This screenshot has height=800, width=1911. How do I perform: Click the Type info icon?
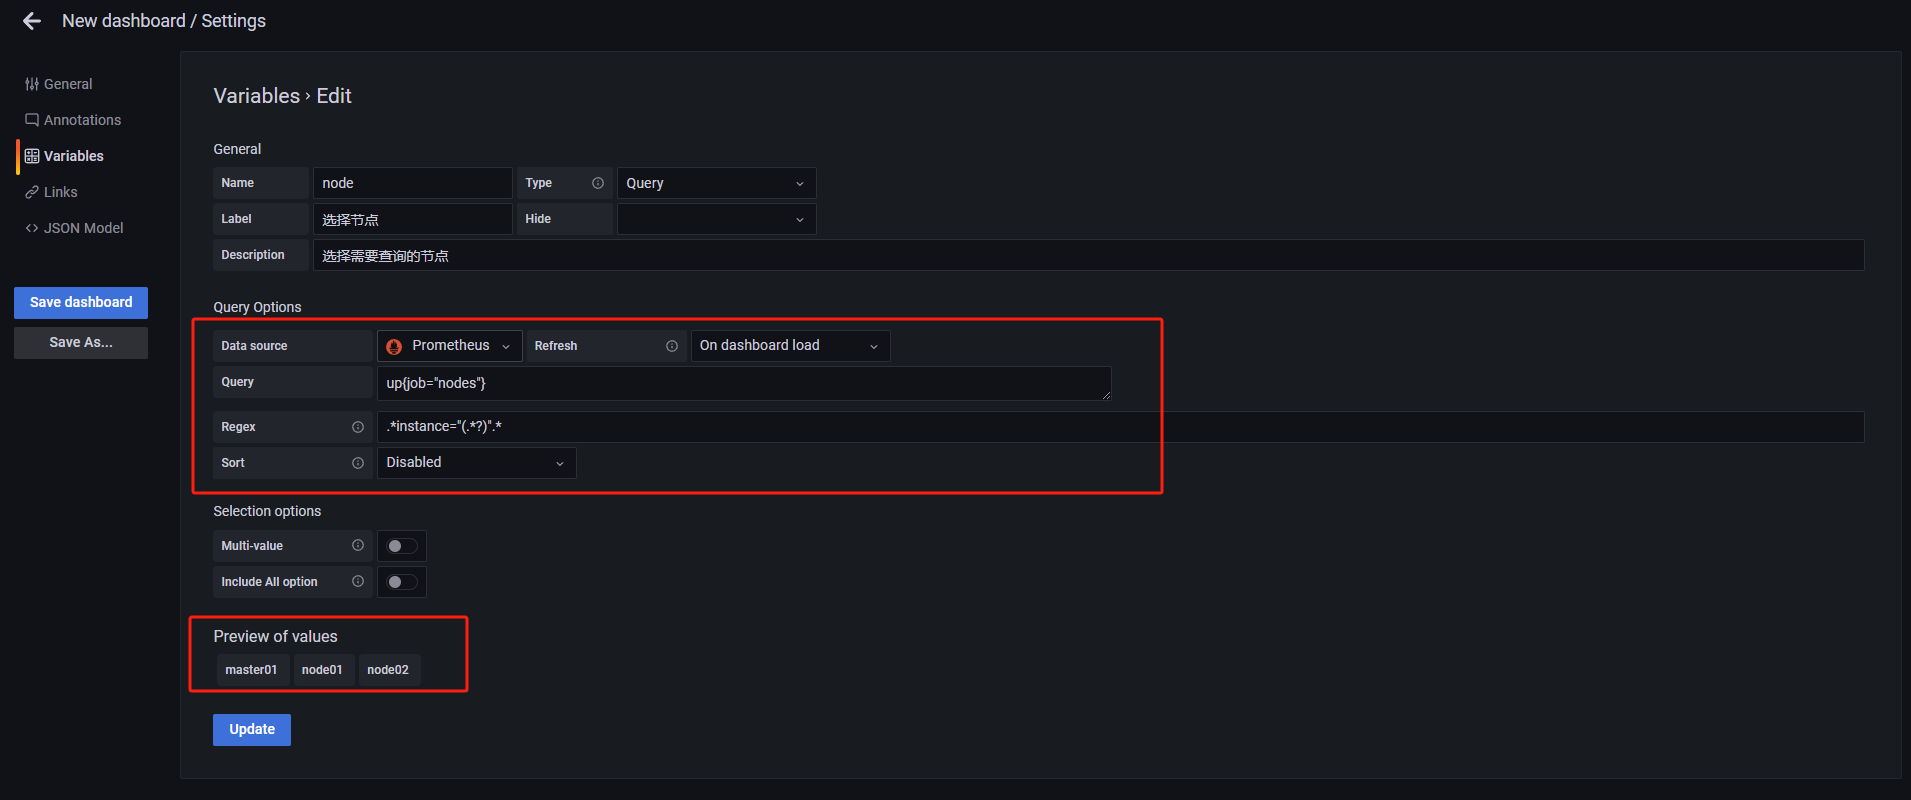(x=598, y=183)
